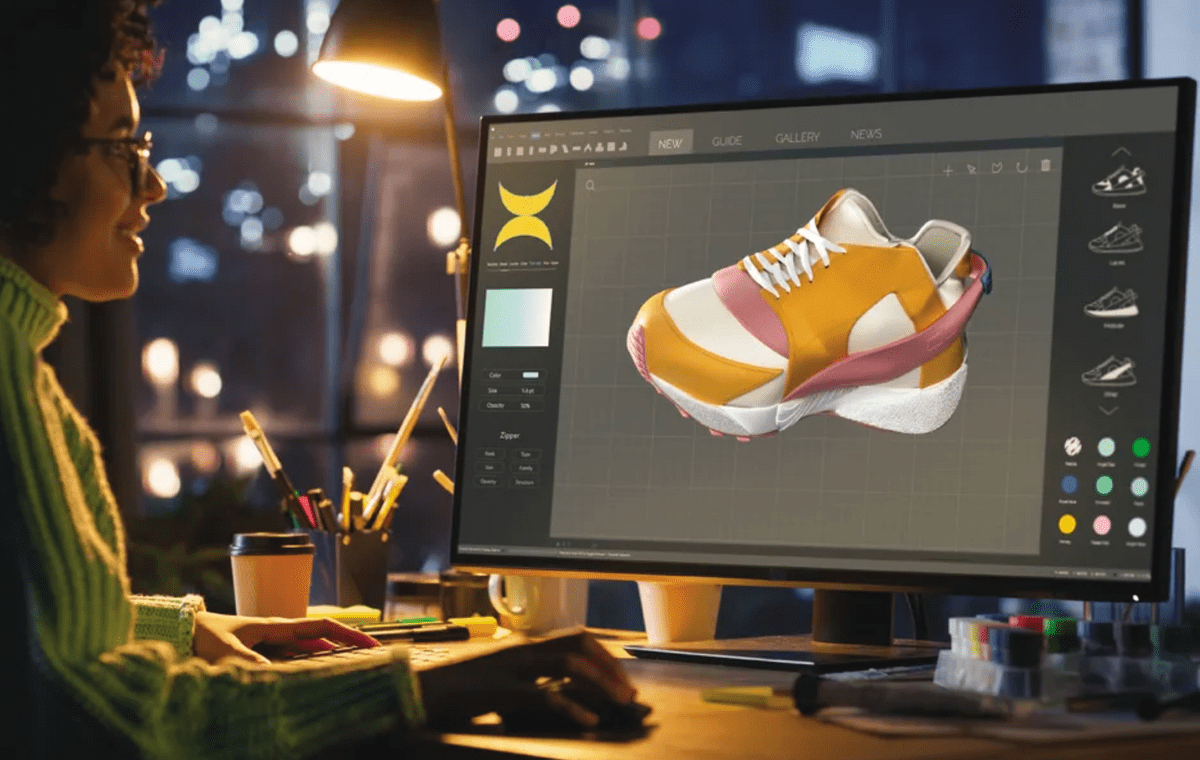Click the Opacity button under Zipper
Viewport: 1200px width, 760px height.
tap(488, 481)
